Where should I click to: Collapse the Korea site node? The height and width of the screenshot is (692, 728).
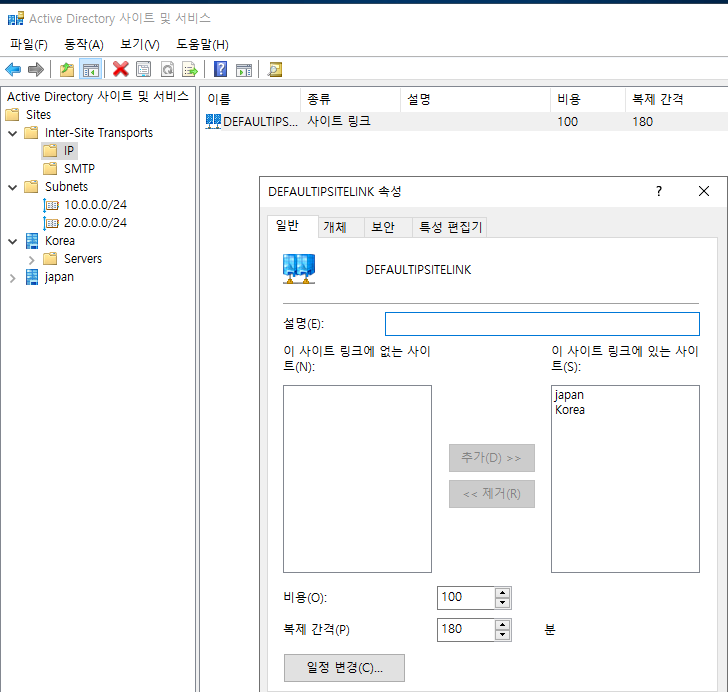click(13, 241)
